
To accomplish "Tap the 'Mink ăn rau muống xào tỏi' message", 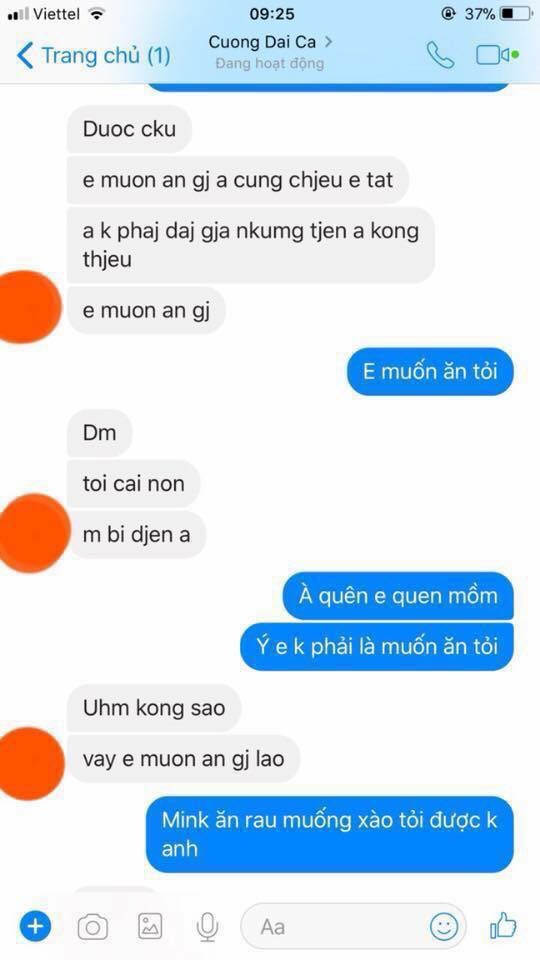I will coord(329,834).
